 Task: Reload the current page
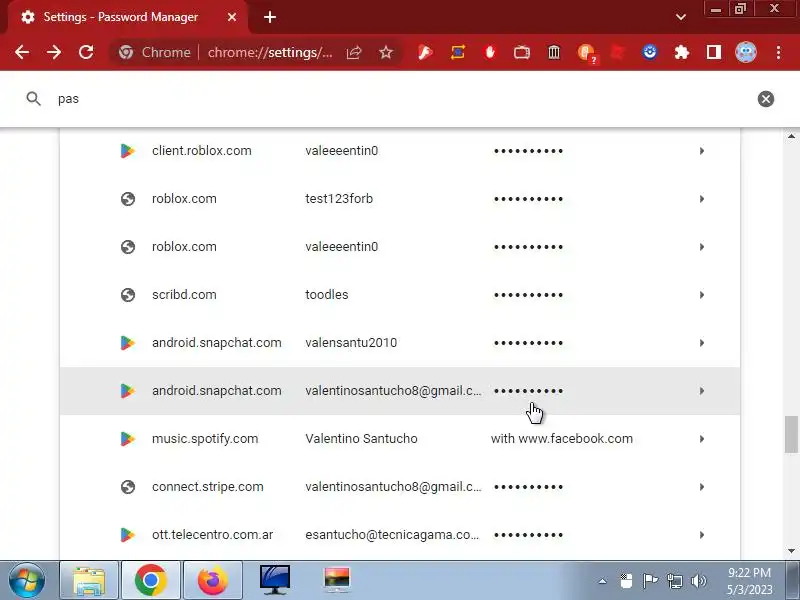[x=86, y=52]
